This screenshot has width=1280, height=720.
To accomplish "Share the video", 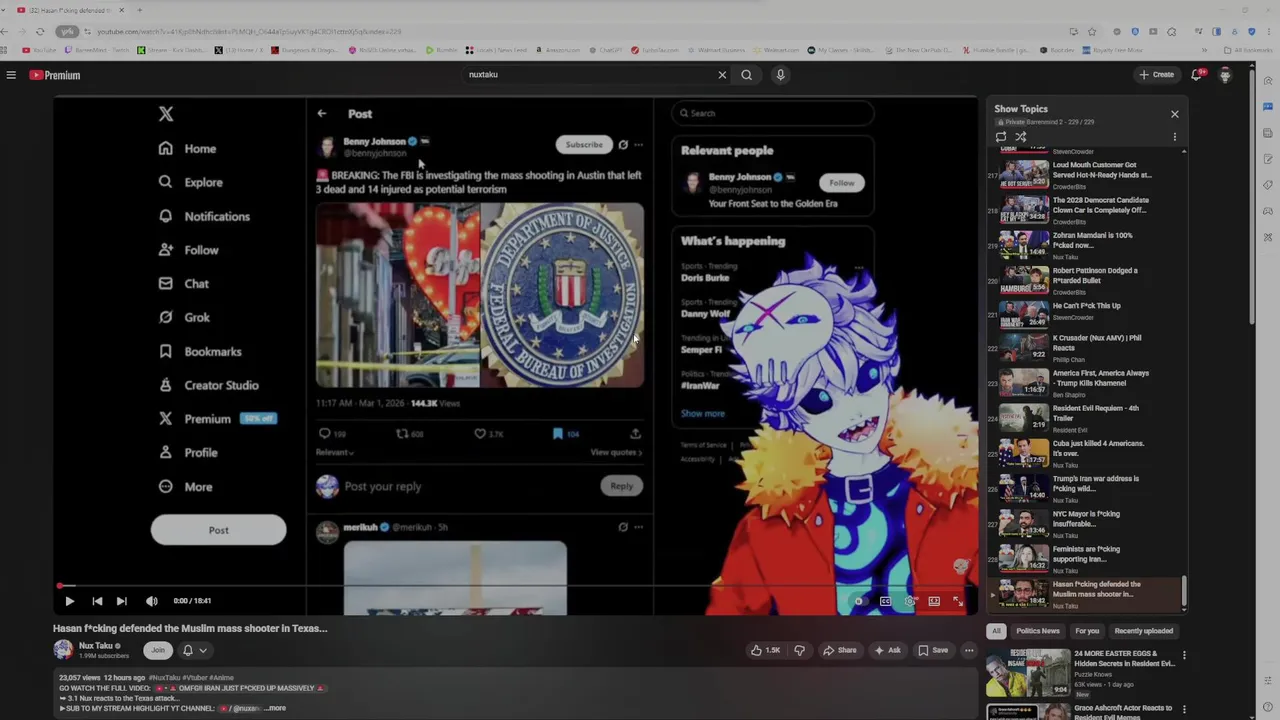I will (840, 650).
